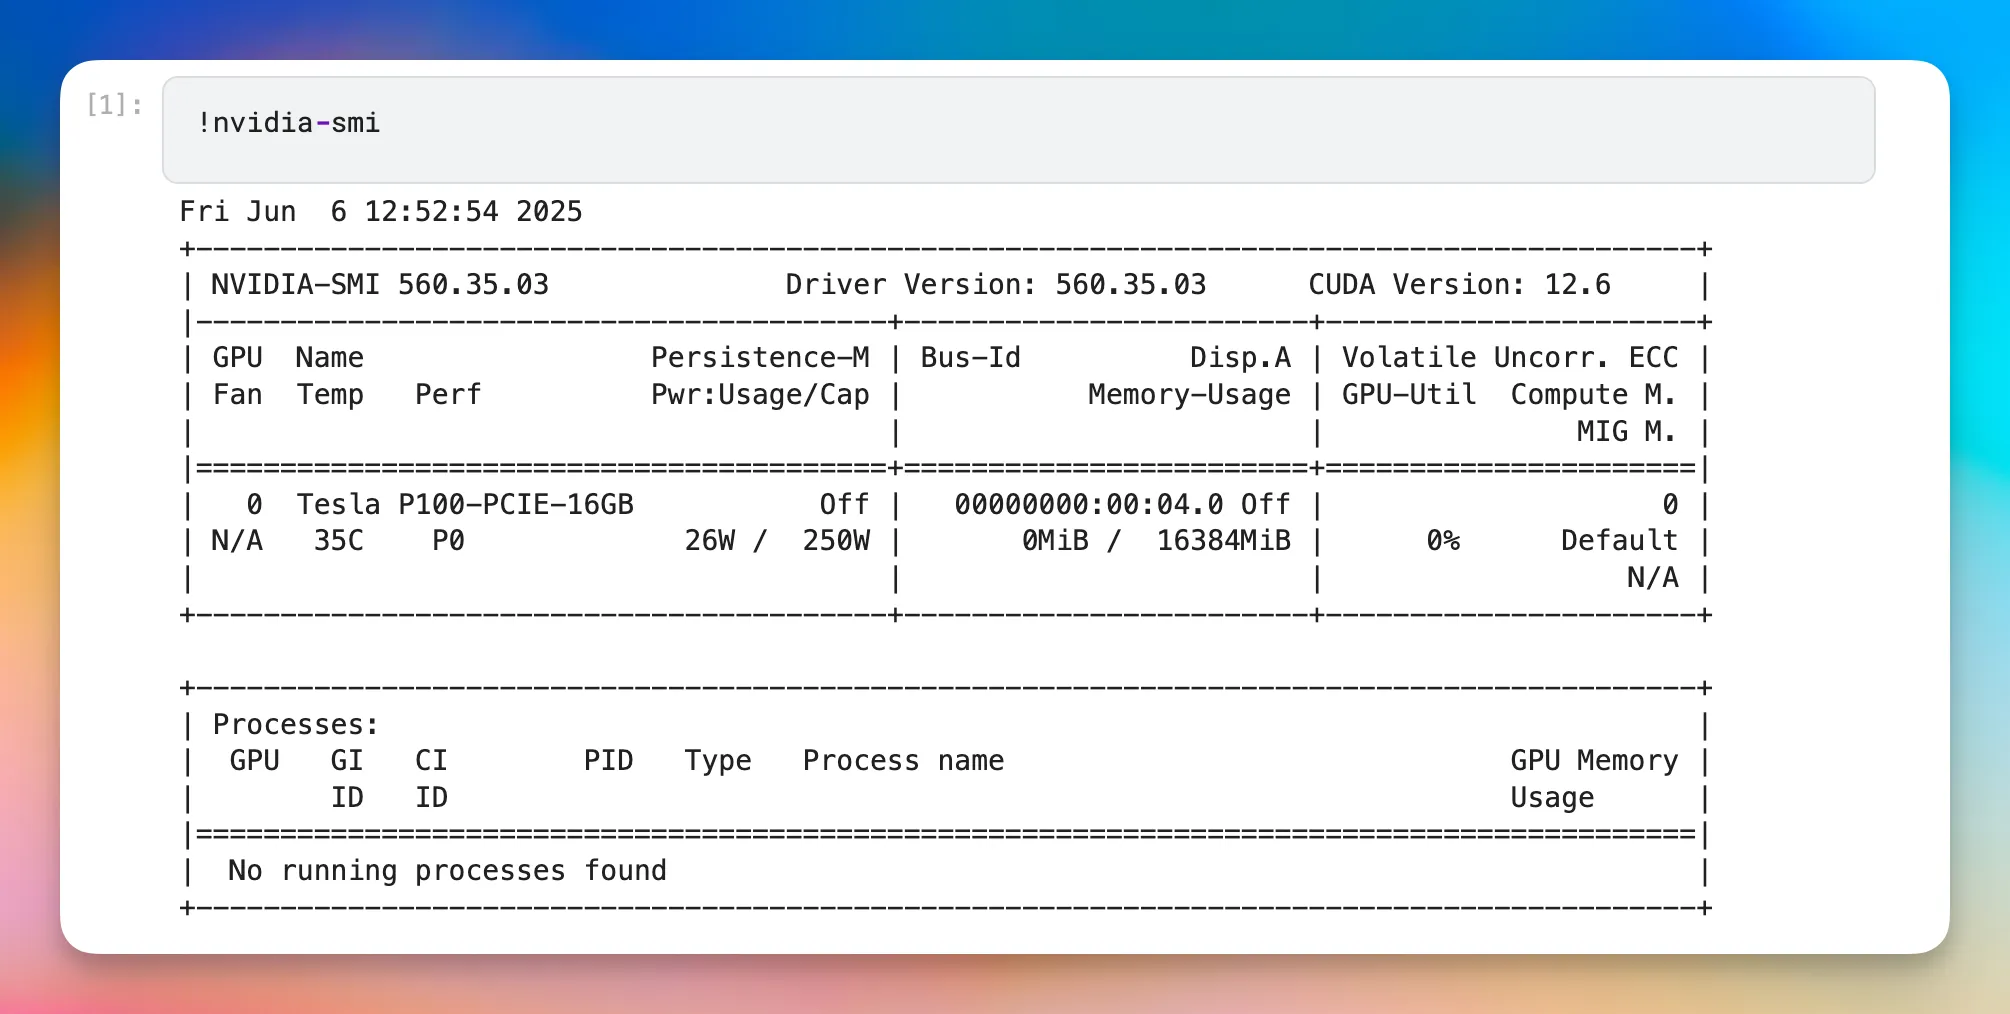
Task: Click the [1]: cell execution prompt
Action: [x=114, y=104]
